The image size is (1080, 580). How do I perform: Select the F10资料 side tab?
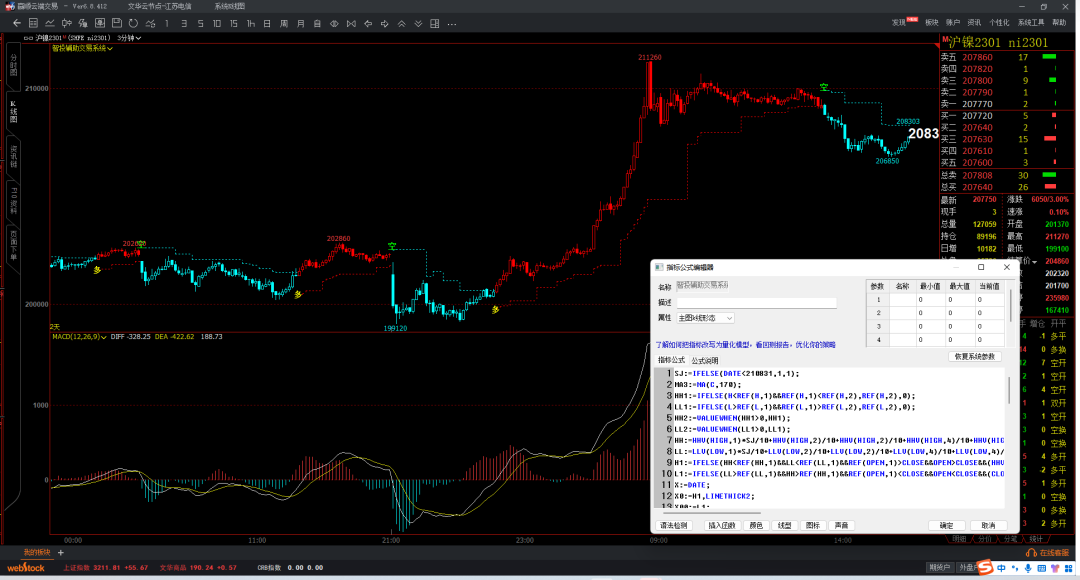coord(13,200)
